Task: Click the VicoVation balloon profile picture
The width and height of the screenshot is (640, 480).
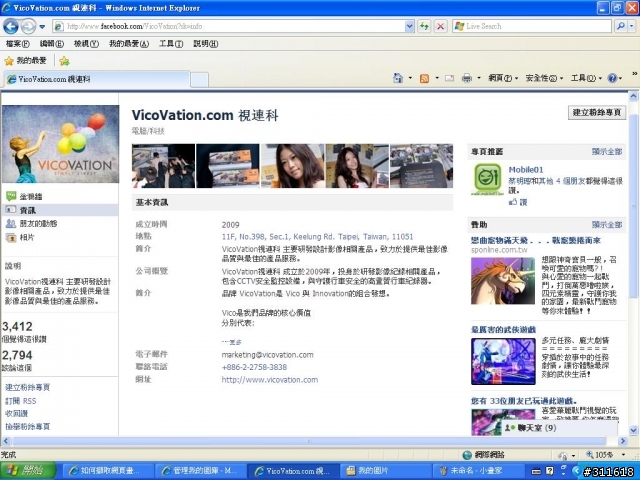Action: click(60, 144)
